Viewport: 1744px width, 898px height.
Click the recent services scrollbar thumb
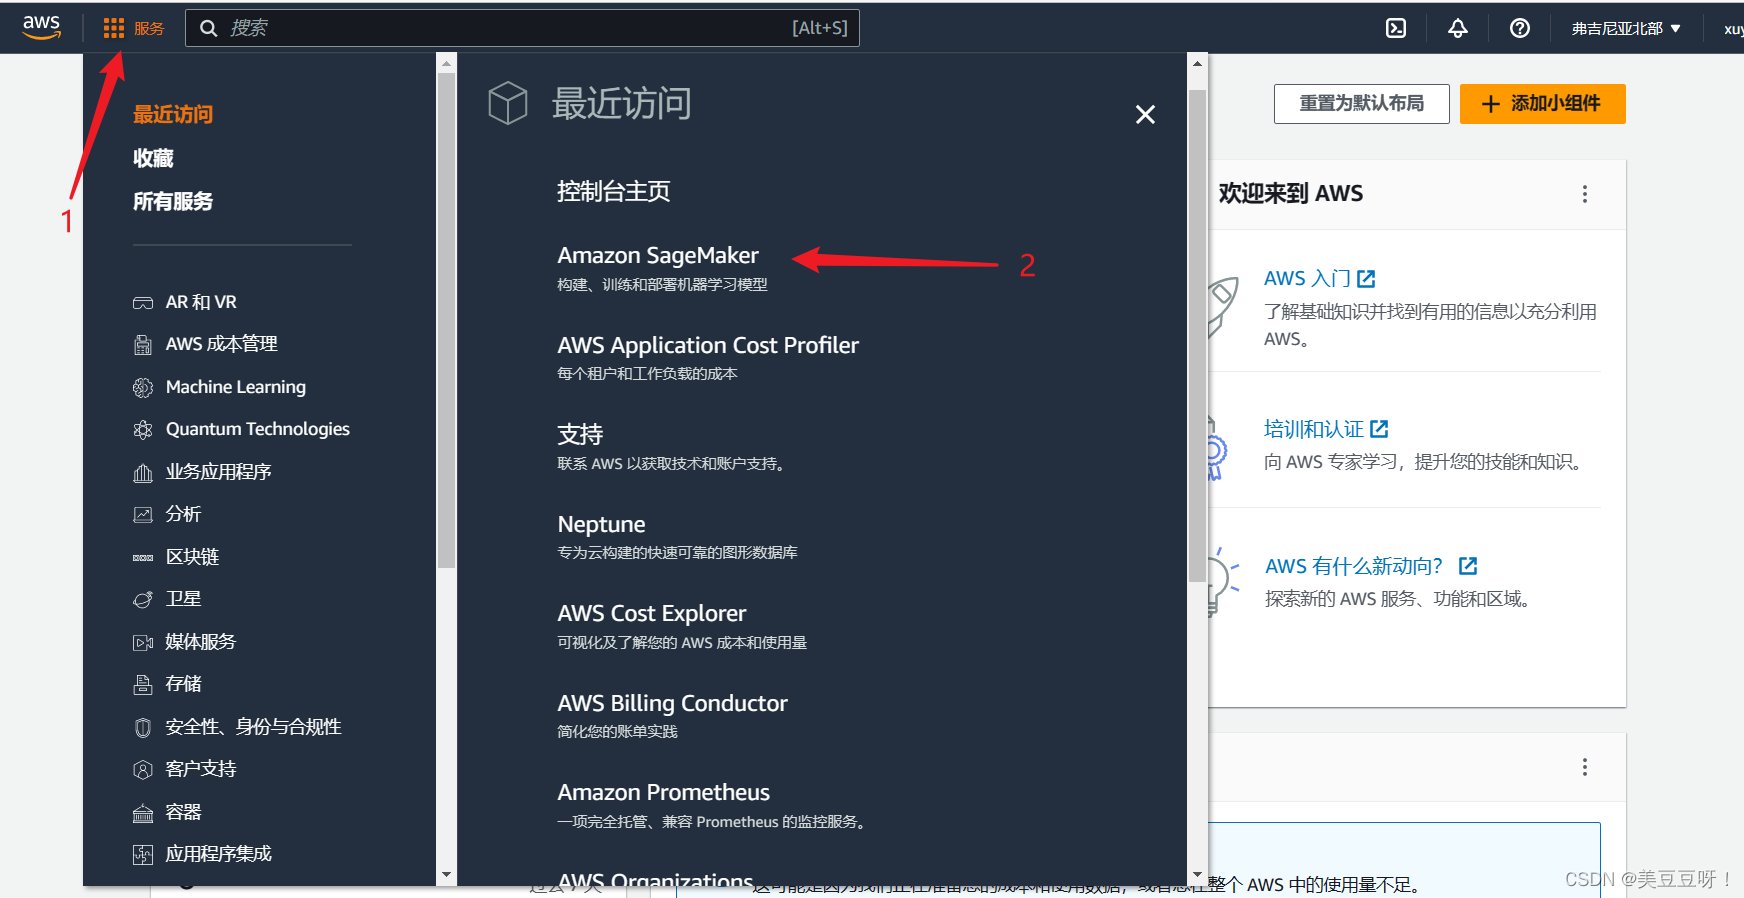coord(1197,336)
